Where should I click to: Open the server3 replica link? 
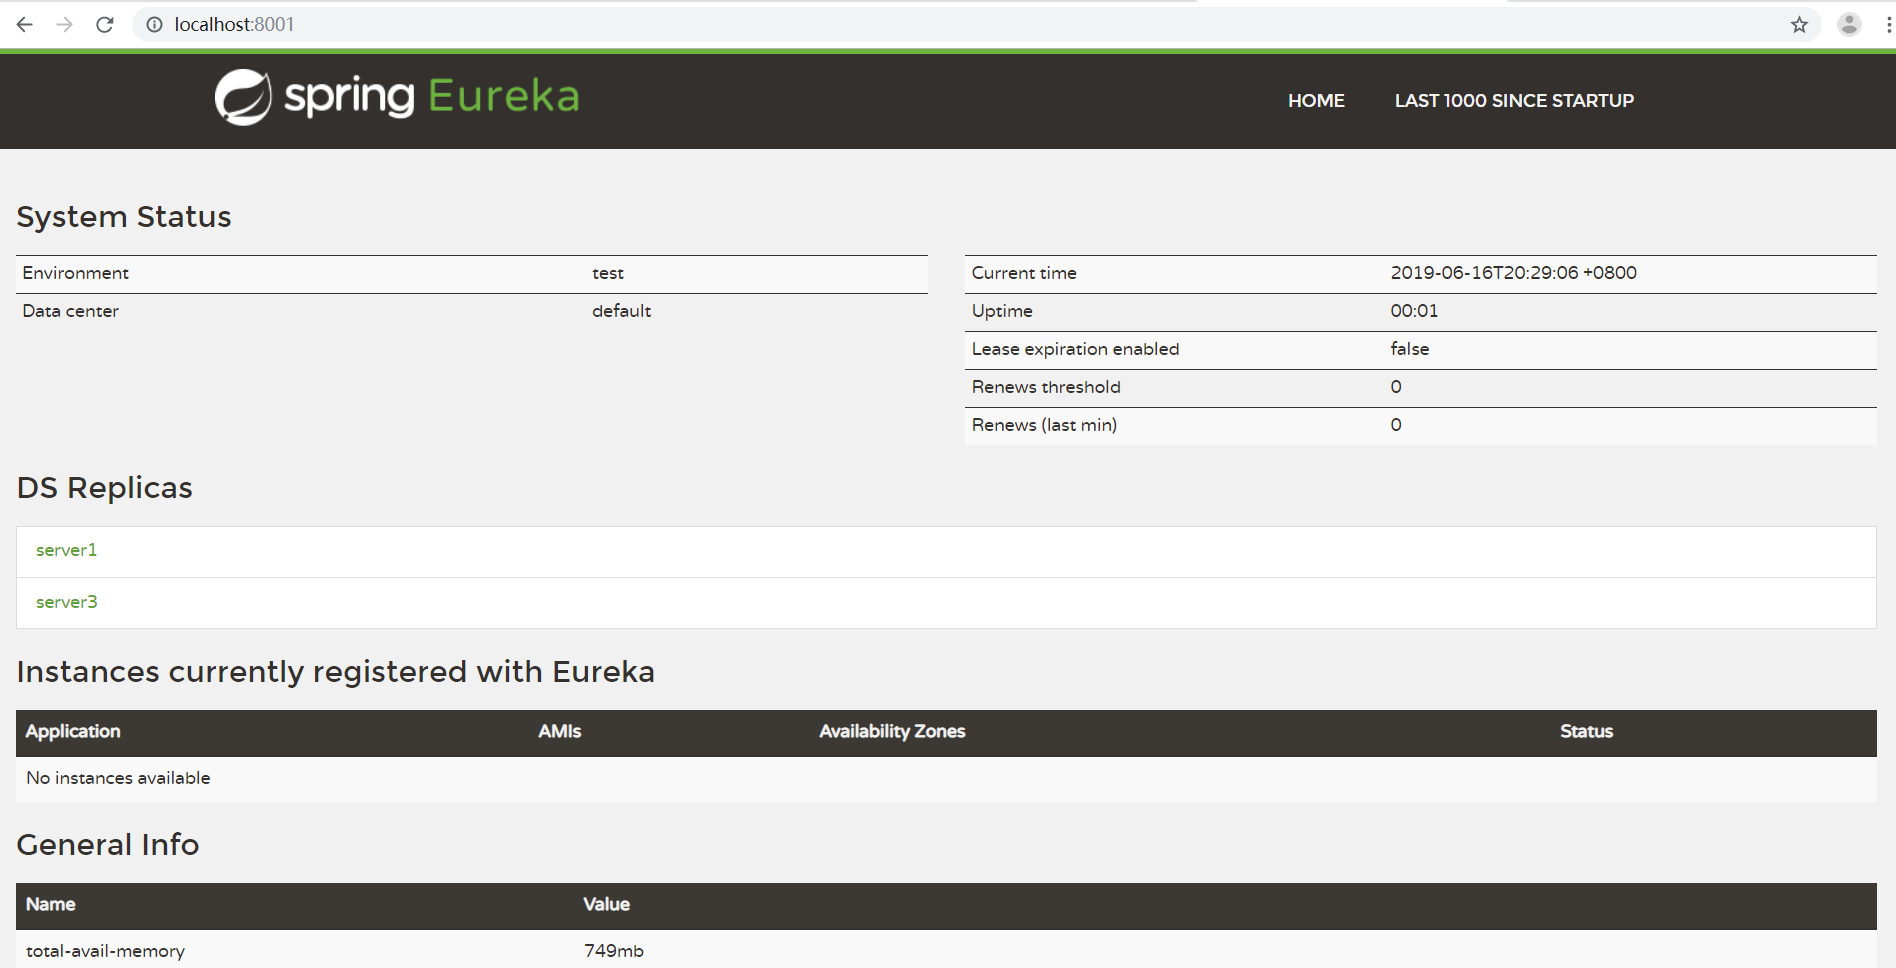tap(67, 602)
